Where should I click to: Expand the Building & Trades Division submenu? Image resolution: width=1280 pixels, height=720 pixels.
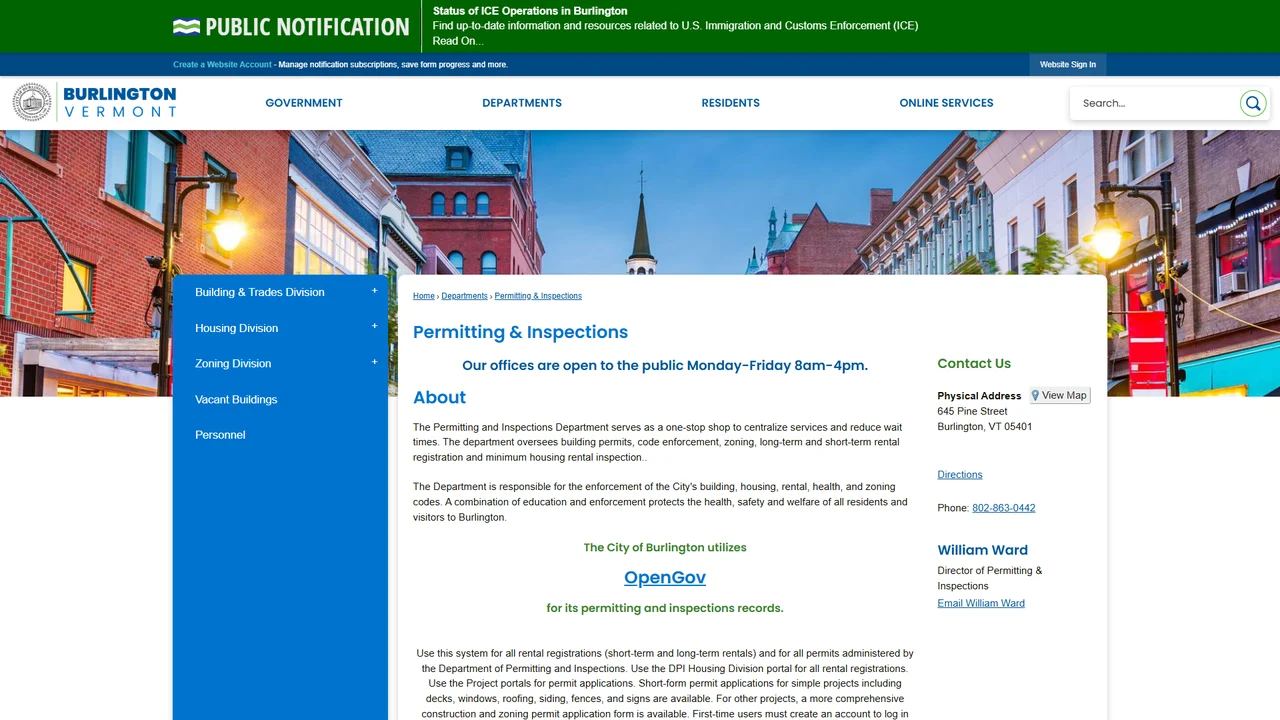375,291
